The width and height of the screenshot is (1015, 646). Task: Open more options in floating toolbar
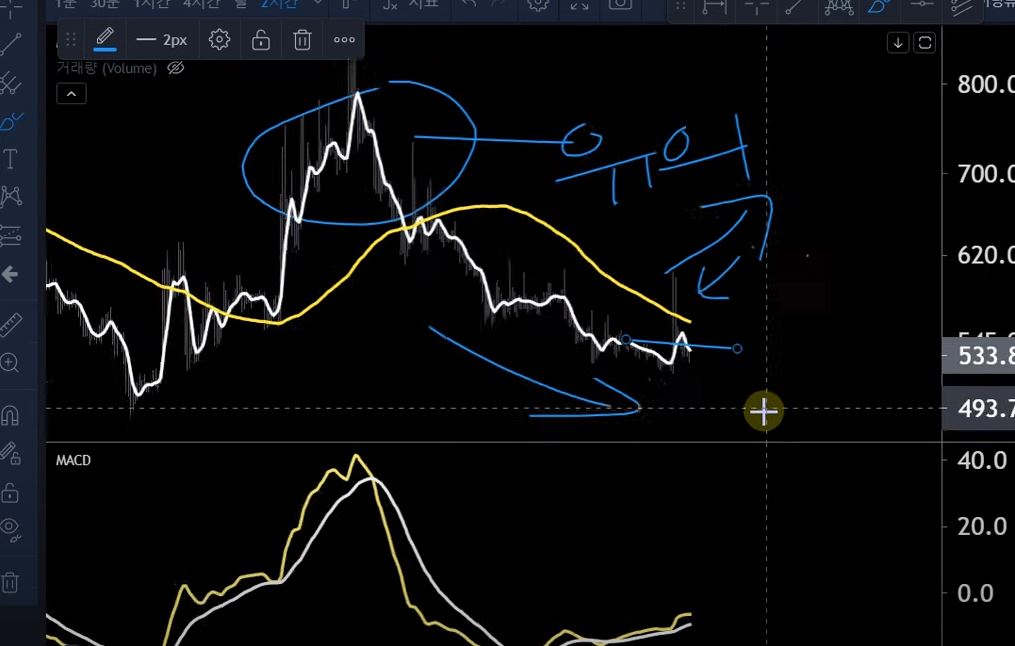(x=344, y=40)
